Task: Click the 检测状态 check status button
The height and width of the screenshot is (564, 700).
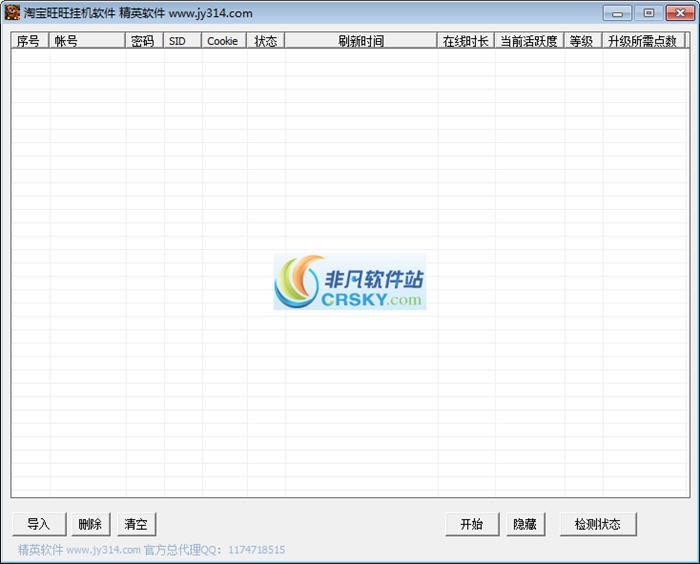Action: tap(598, 524)
